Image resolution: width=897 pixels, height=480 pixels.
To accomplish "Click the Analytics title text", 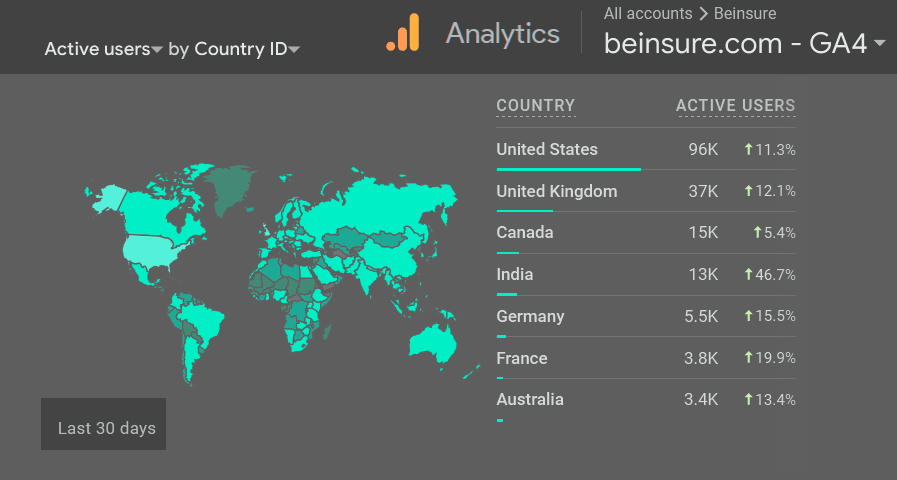I will point(503,33).
